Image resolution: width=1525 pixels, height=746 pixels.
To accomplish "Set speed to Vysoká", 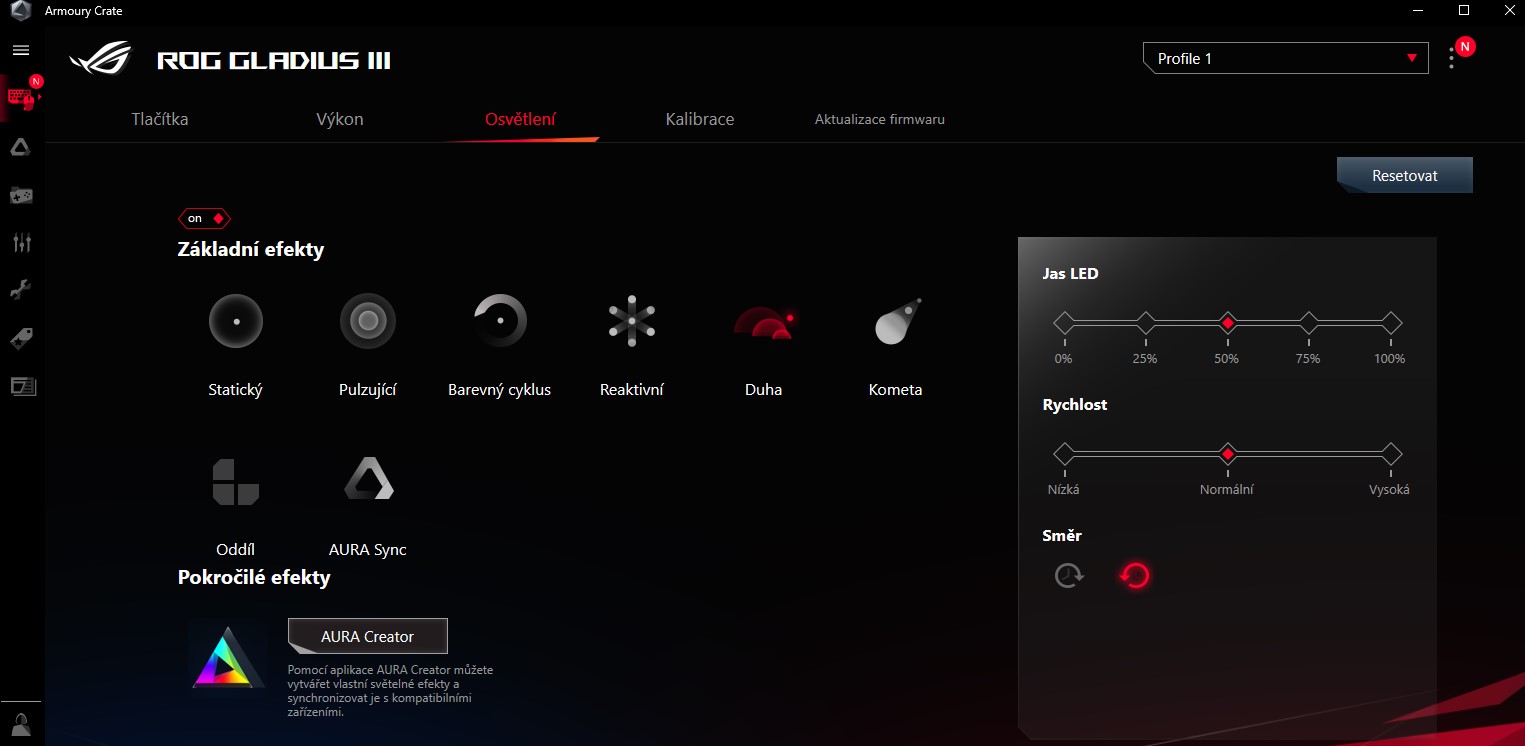I will point(1391,454).
